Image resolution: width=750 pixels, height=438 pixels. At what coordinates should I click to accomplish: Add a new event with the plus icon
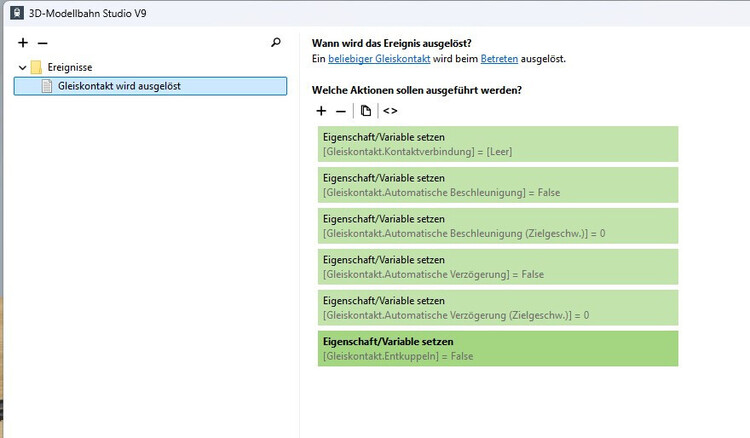23,43
